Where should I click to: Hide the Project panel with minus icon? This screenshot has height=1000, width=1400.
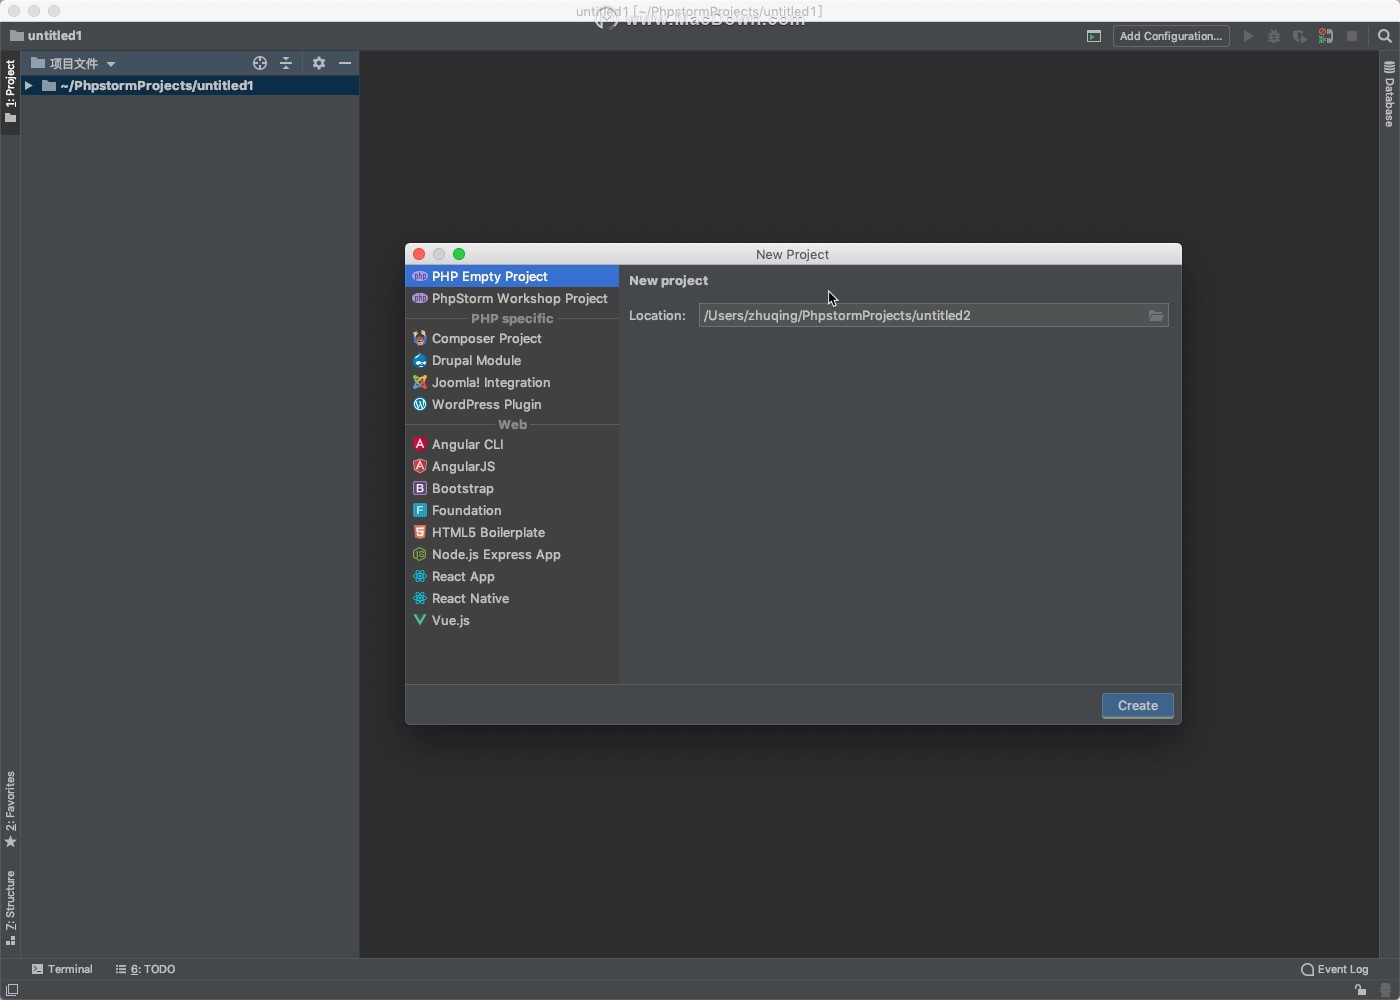pos(345,63)
